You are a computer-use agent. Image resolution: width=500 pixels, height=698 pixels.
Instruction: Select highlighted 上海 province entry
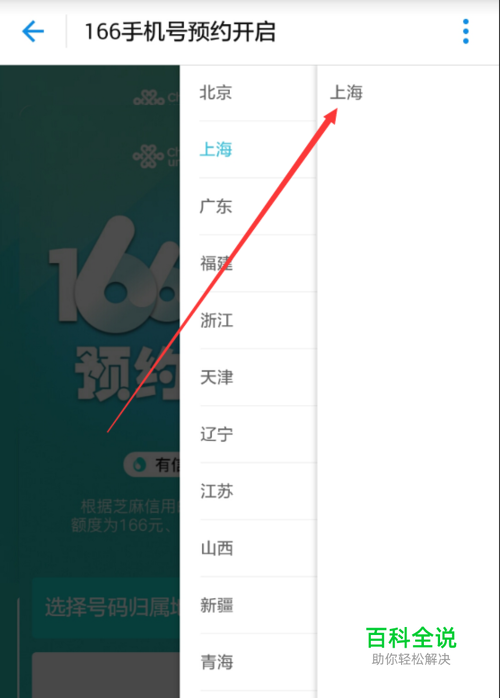coord(248,149)
